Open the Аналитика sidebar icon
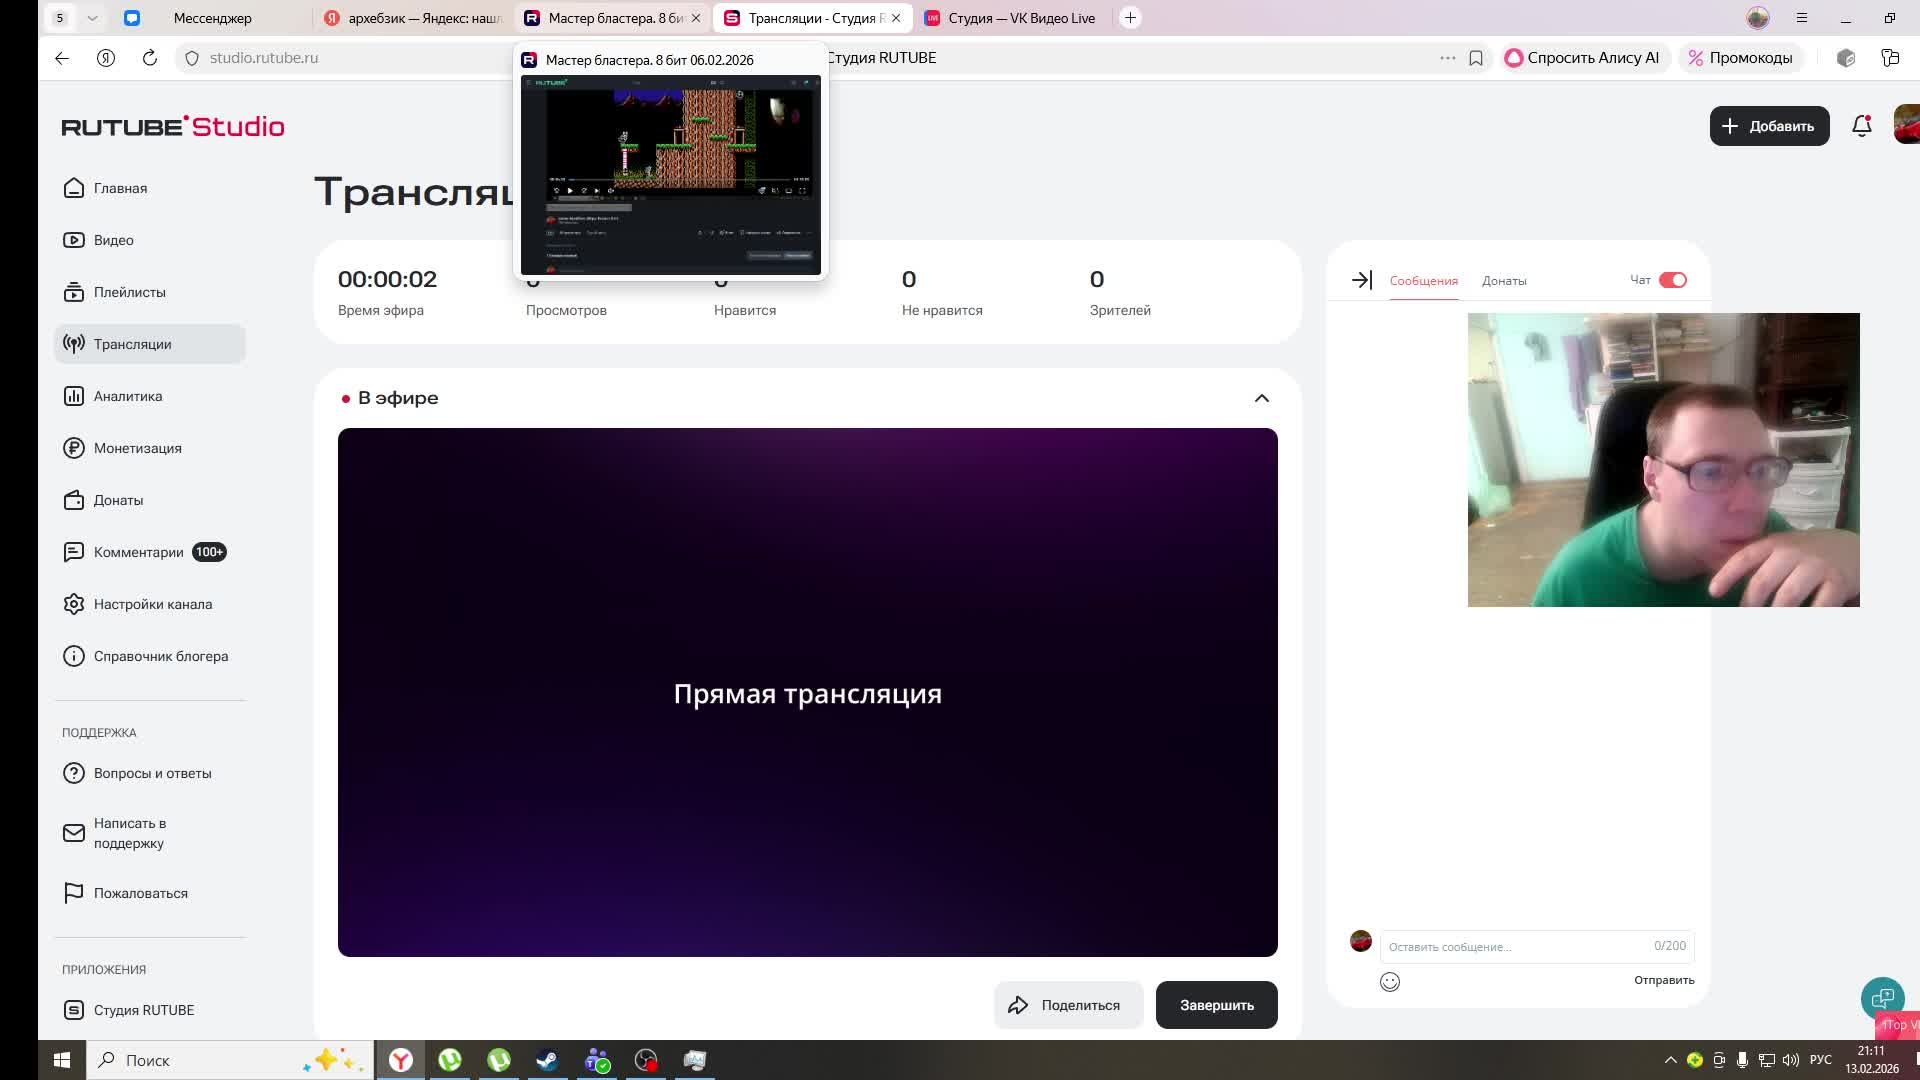Screen dimensions: 1920x1080 [74, 396]
